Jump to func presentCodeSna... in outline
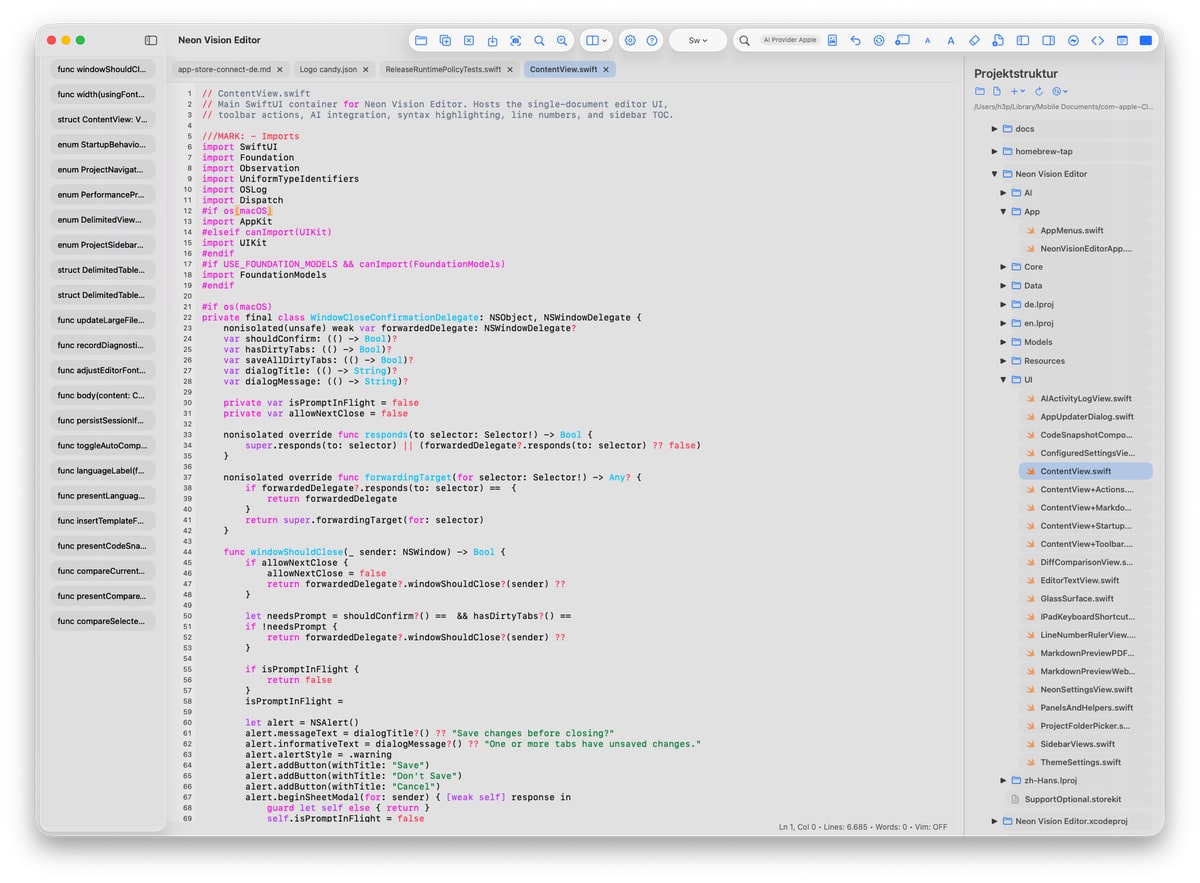Screen dimensions: 1200x883 tap(103, 546)
